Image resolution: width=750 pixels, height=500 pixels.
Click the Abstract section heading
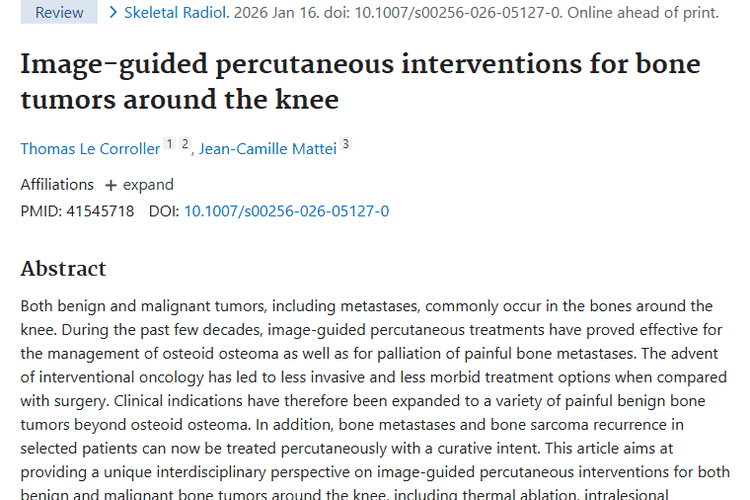click(63, 269)
